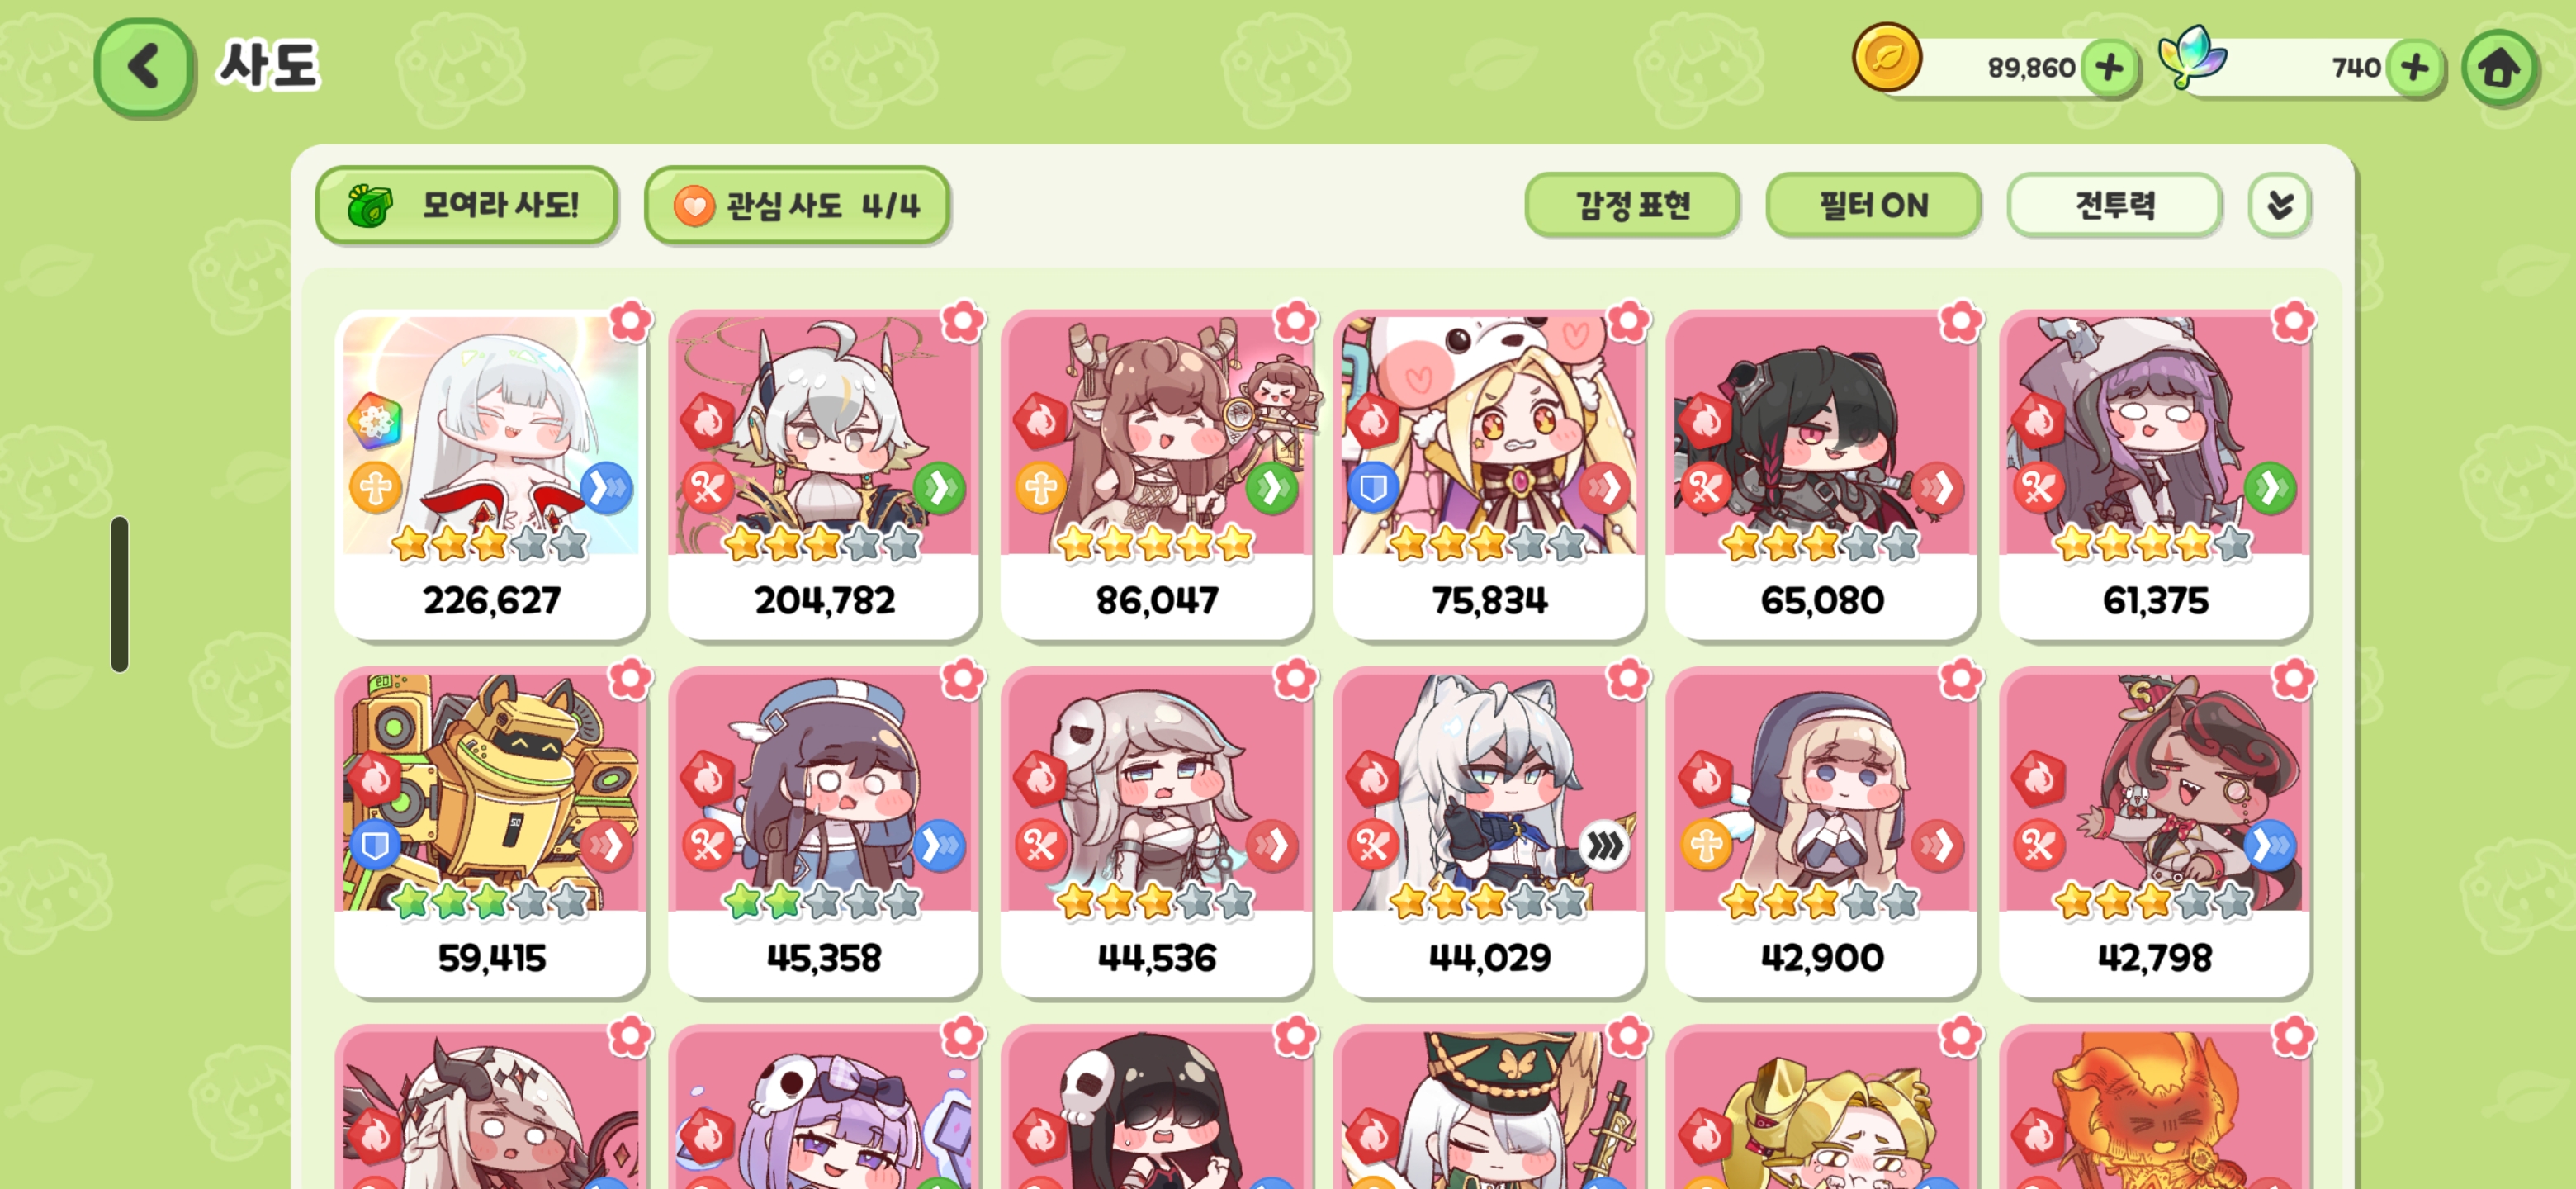Click the 모여라 사도! button
Screen dimensions: 2576x1189
click(x=466, y=205)
